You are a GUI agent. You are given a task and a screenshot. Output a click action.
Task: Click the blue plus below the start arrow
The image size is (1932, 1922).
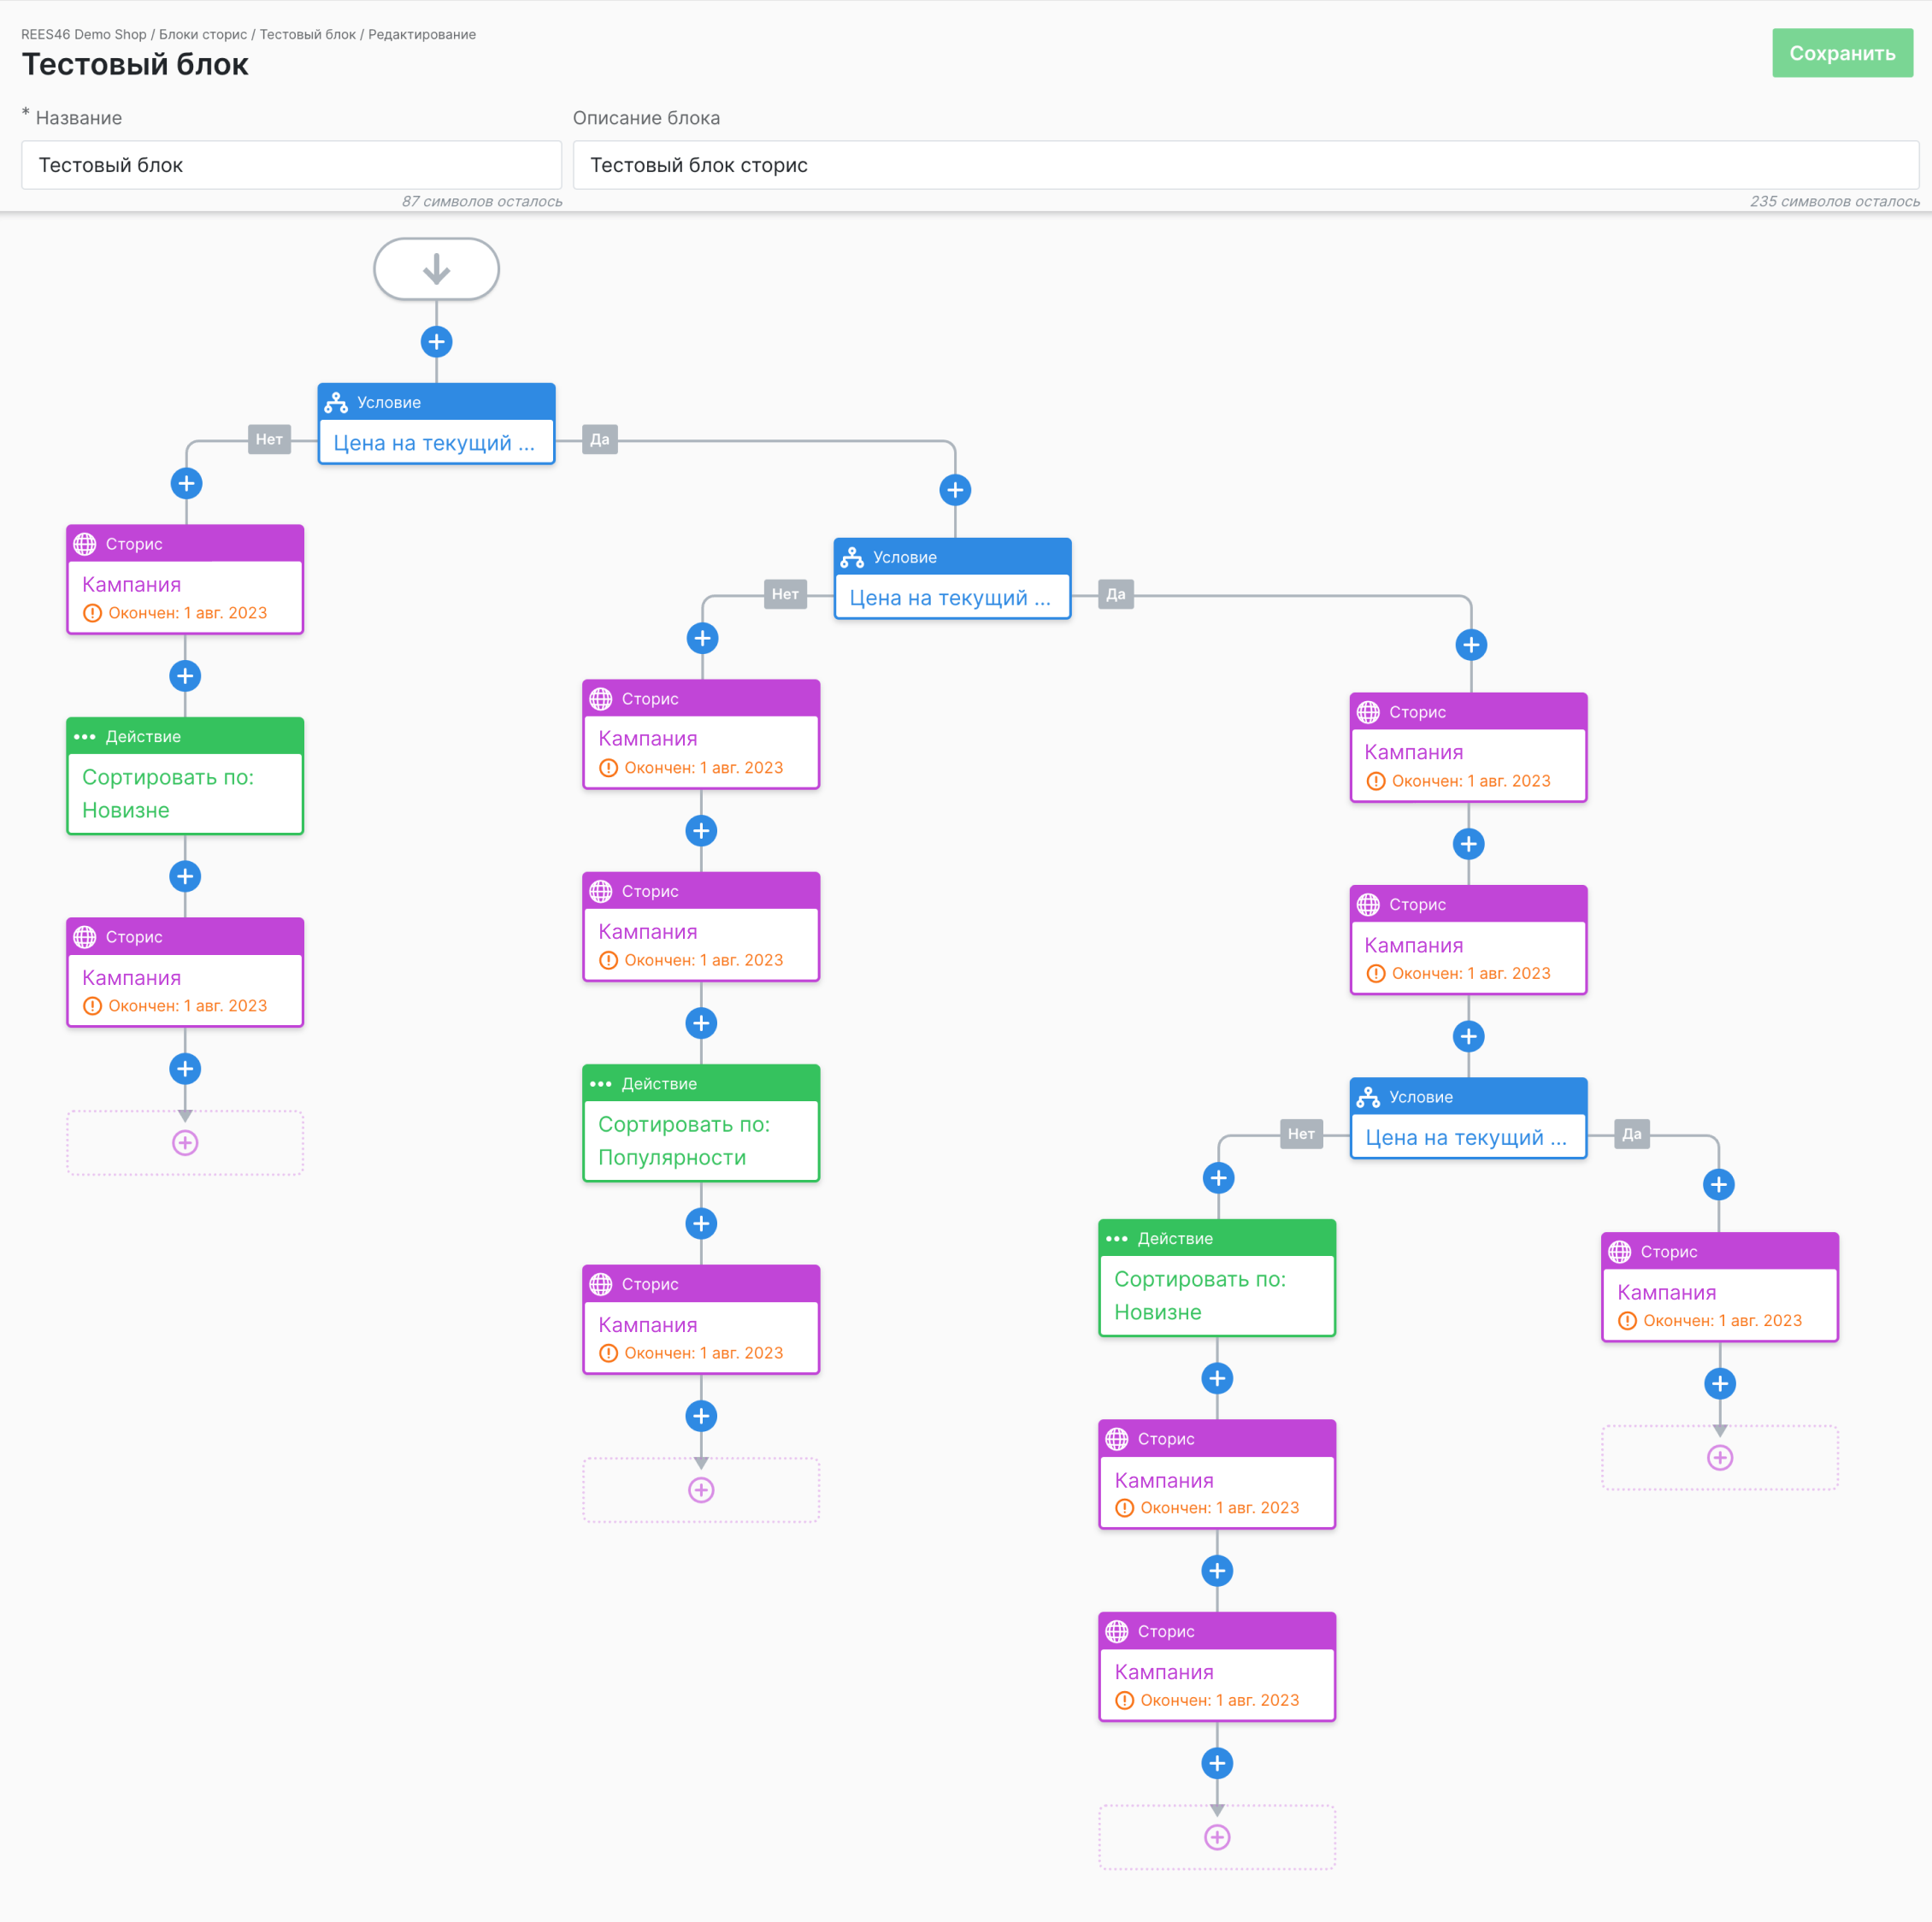coord(436,342)
